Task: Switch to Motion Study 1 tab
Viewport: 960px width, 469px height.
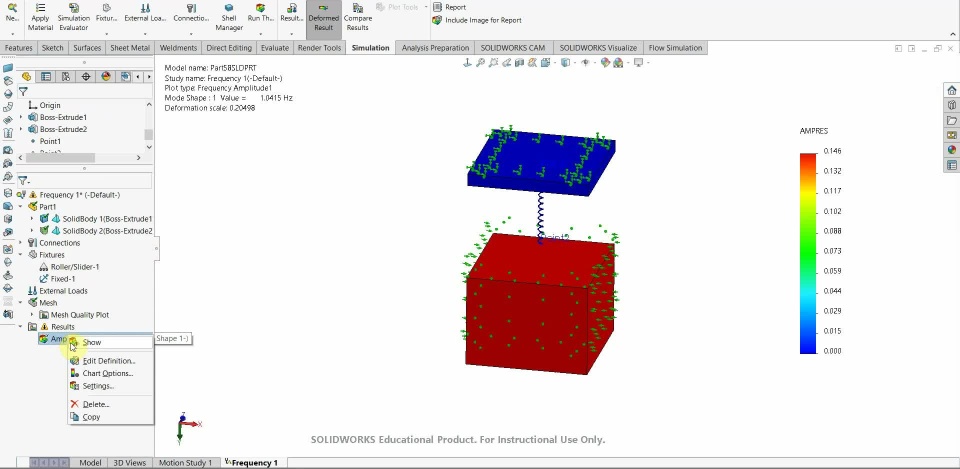Action: coord(186,463)
